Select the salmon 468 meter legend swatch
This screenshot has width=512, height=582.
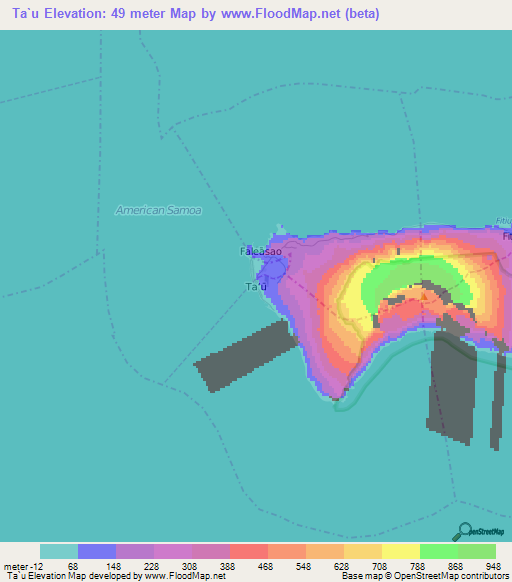click(x=287, y=552)
